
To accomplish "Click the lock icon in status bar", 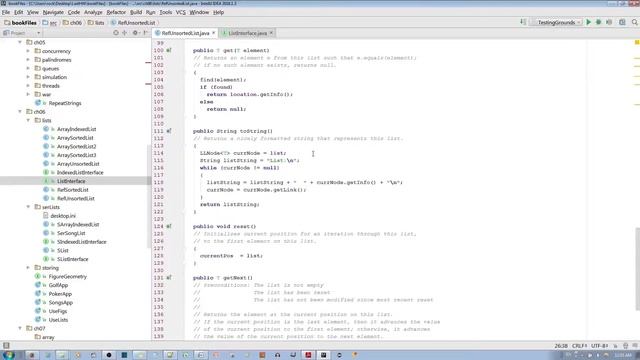I will point(615,346).
